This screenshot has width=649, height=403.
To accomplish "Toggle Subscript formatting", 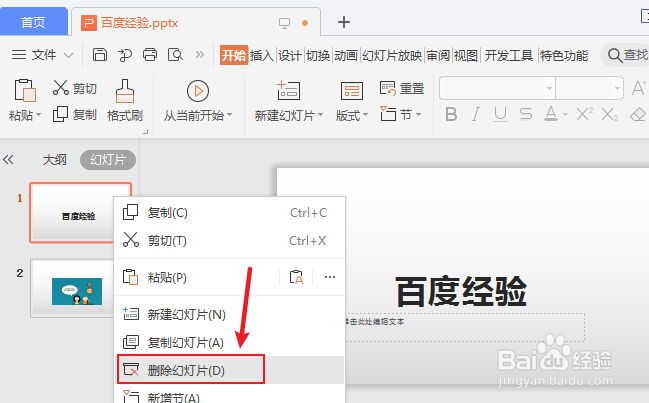I will (610, 114).
